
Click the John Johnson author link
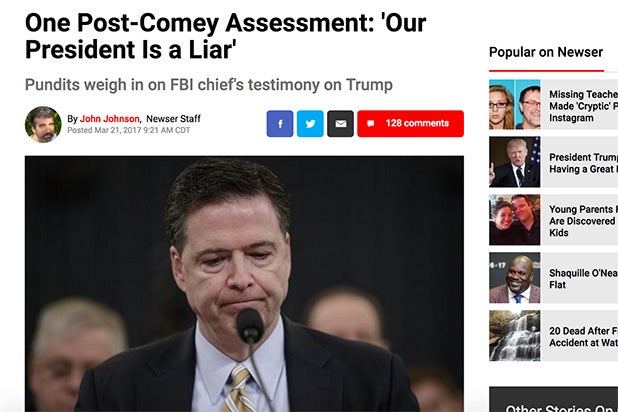110,119
